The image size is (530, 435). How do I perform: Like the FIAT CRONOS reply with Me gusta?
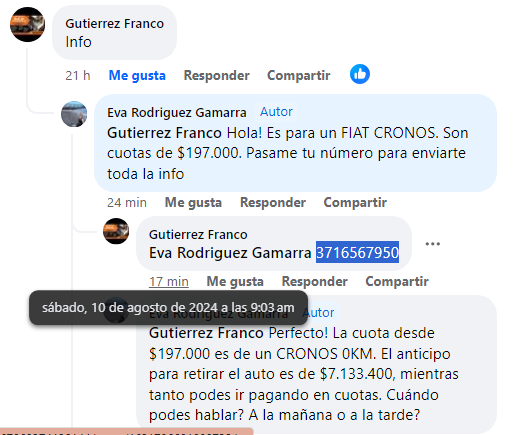(193, 202)
